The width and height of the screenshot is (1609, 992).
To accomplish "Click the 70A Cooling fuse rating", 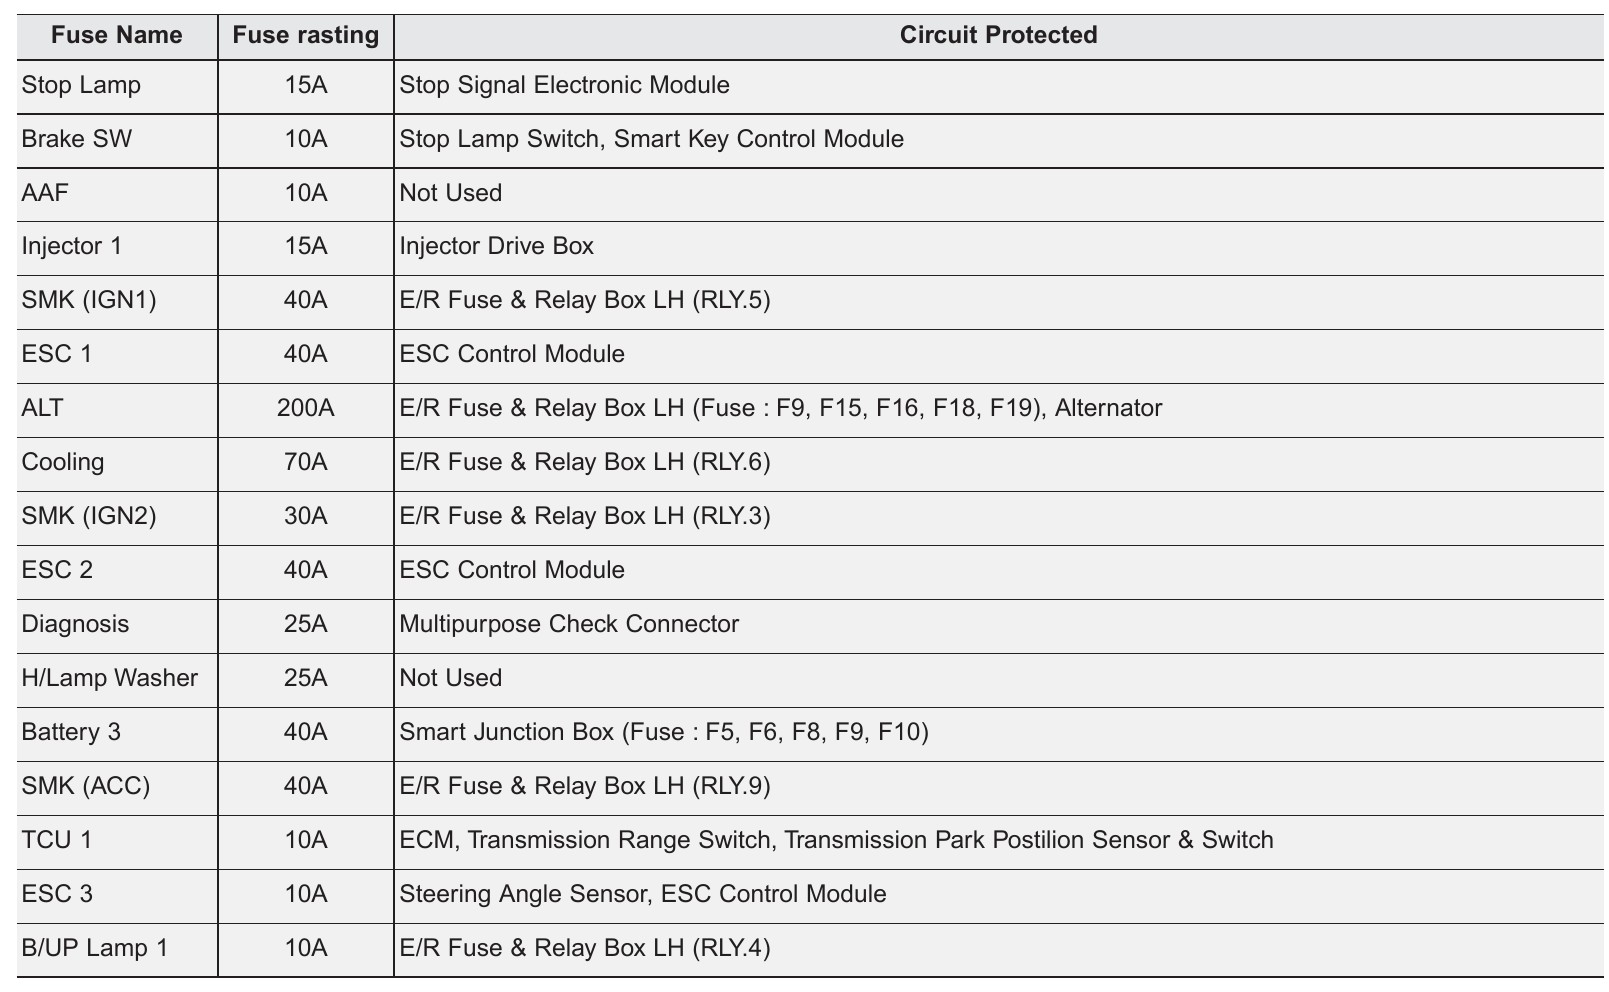I will 306,462.
